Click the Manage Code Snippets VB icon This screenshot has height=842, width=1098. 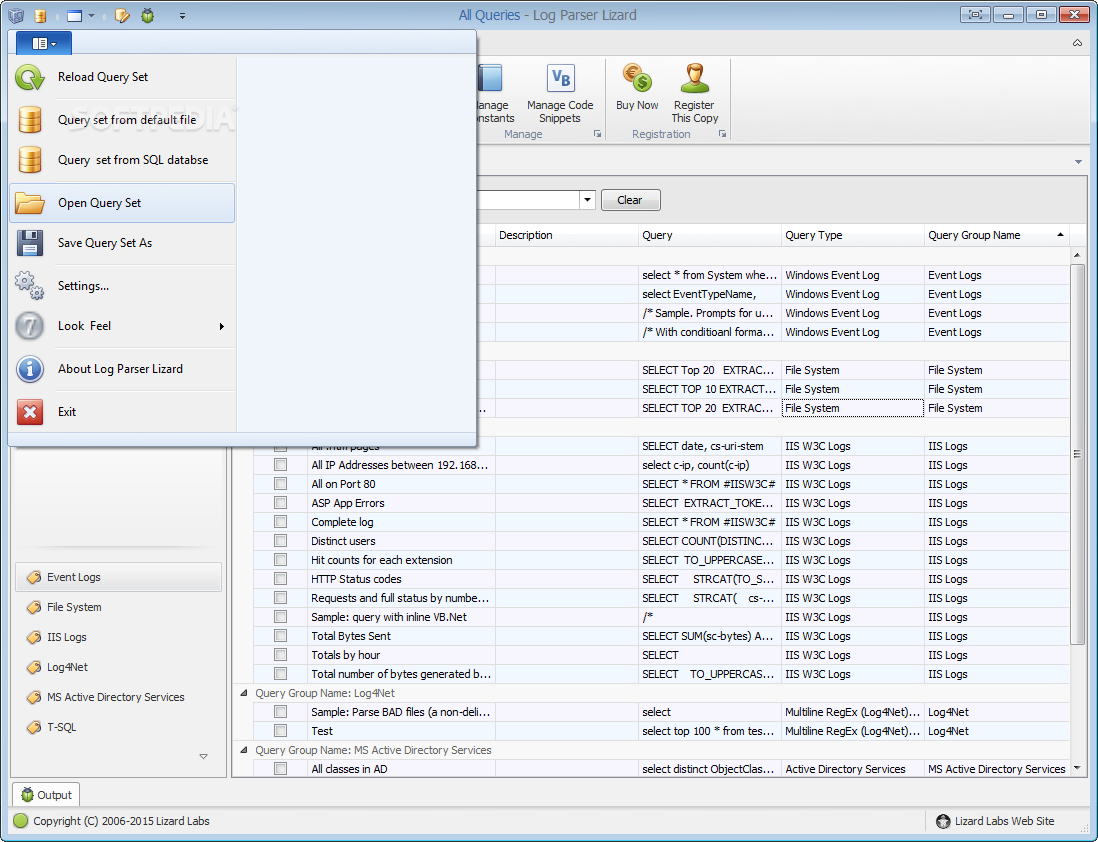click(x=560, y=78)
